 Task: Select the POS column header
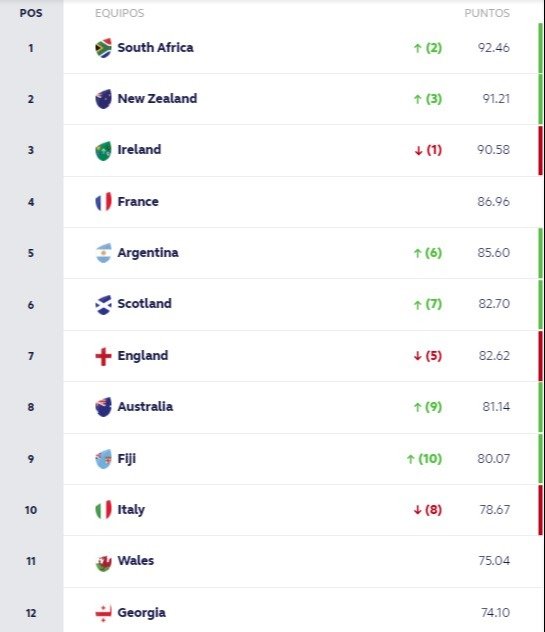click(31, 13)
